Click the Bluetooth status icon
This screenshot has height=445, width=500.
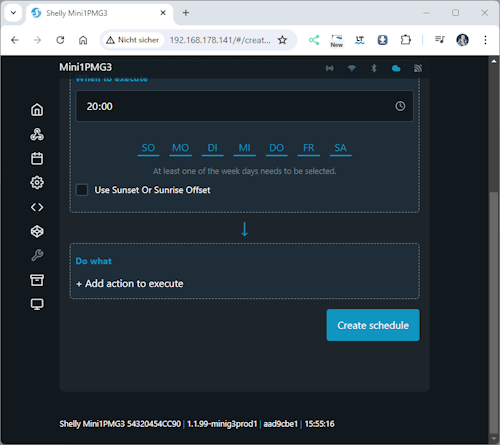374,68
